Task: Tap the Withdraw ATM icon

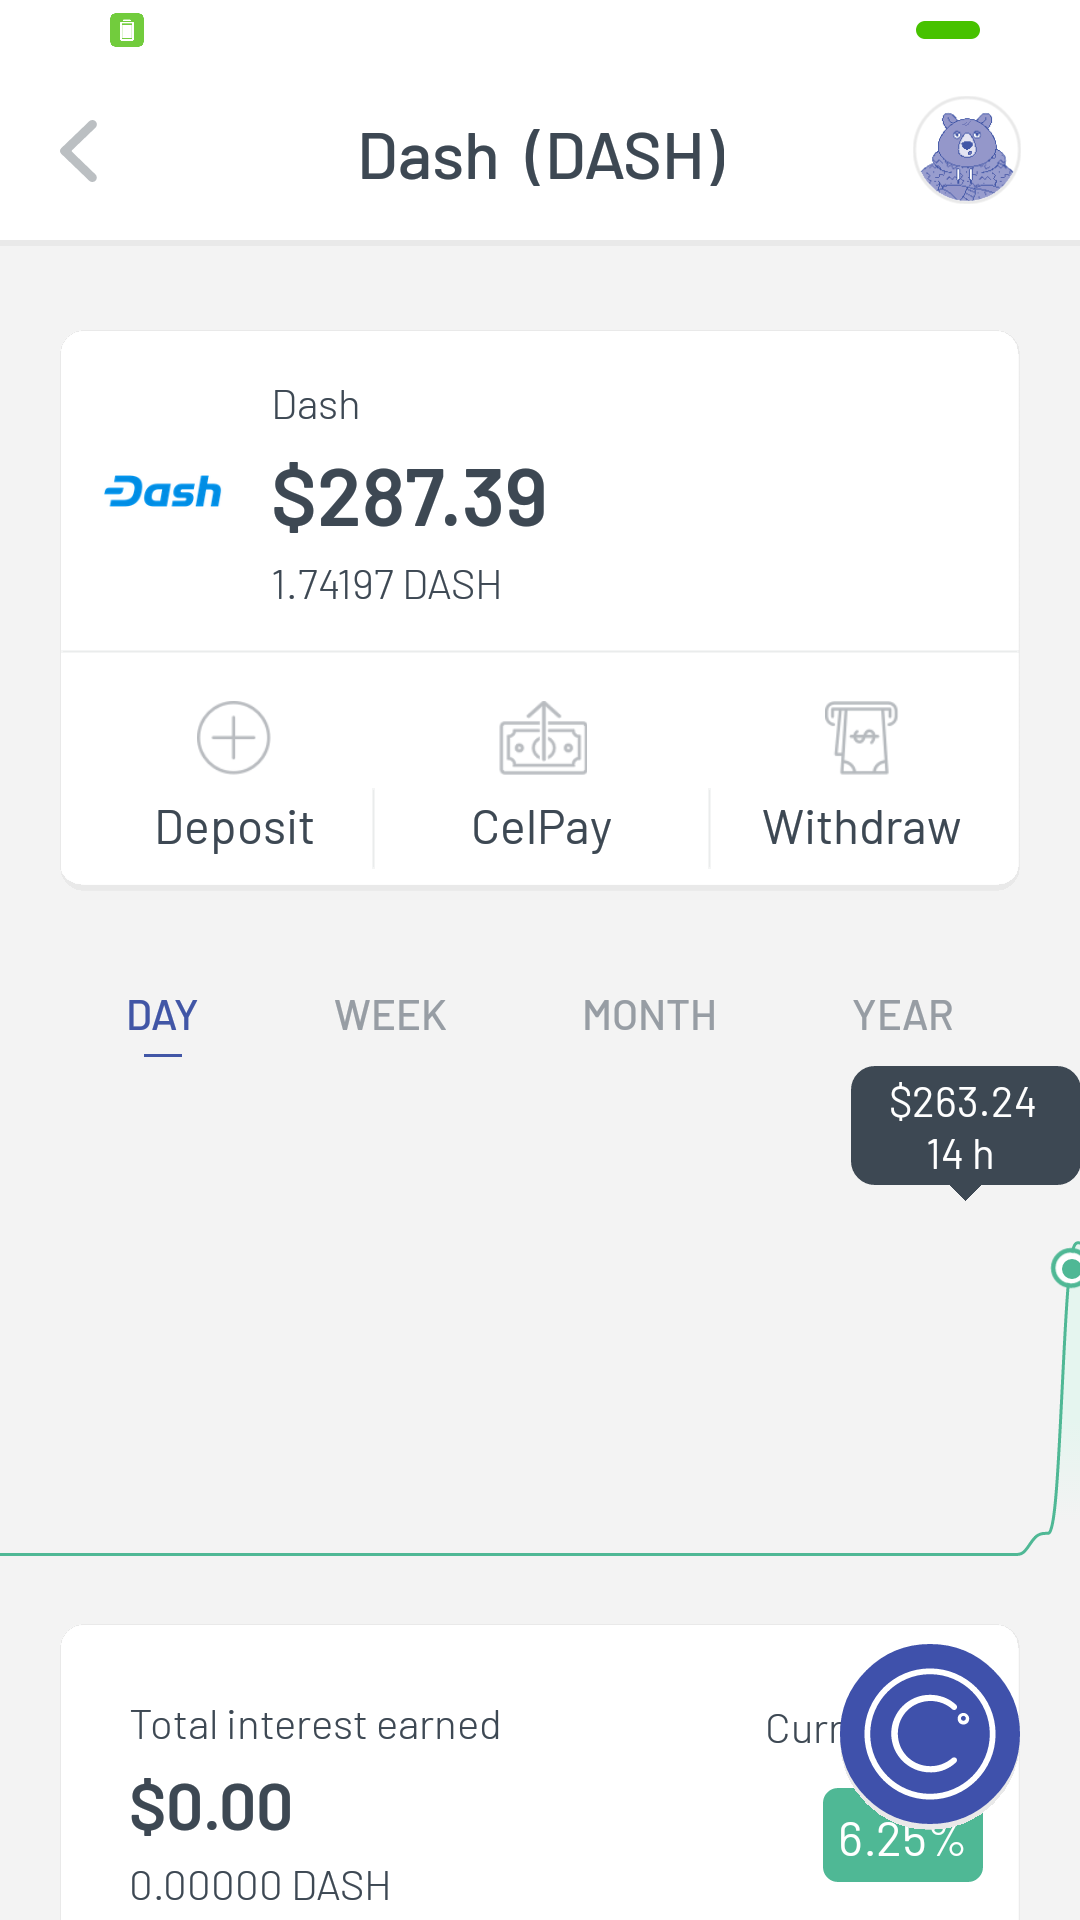Action: click(x=861, y=738)
